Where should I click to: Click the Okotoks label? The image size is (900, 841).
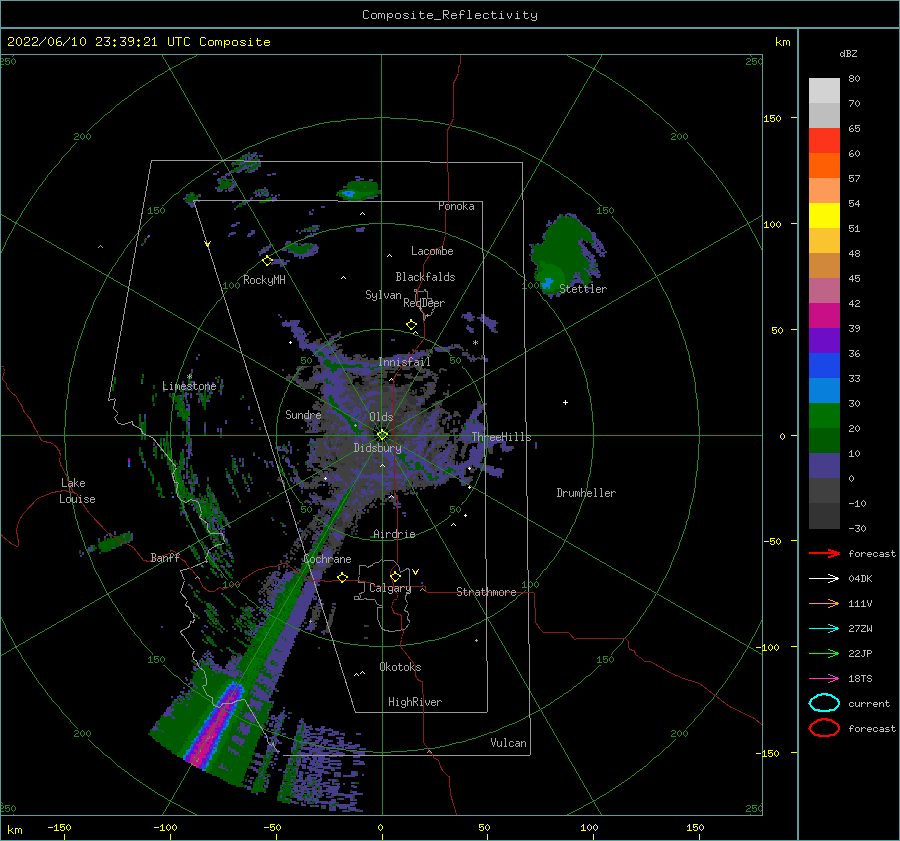400,667
